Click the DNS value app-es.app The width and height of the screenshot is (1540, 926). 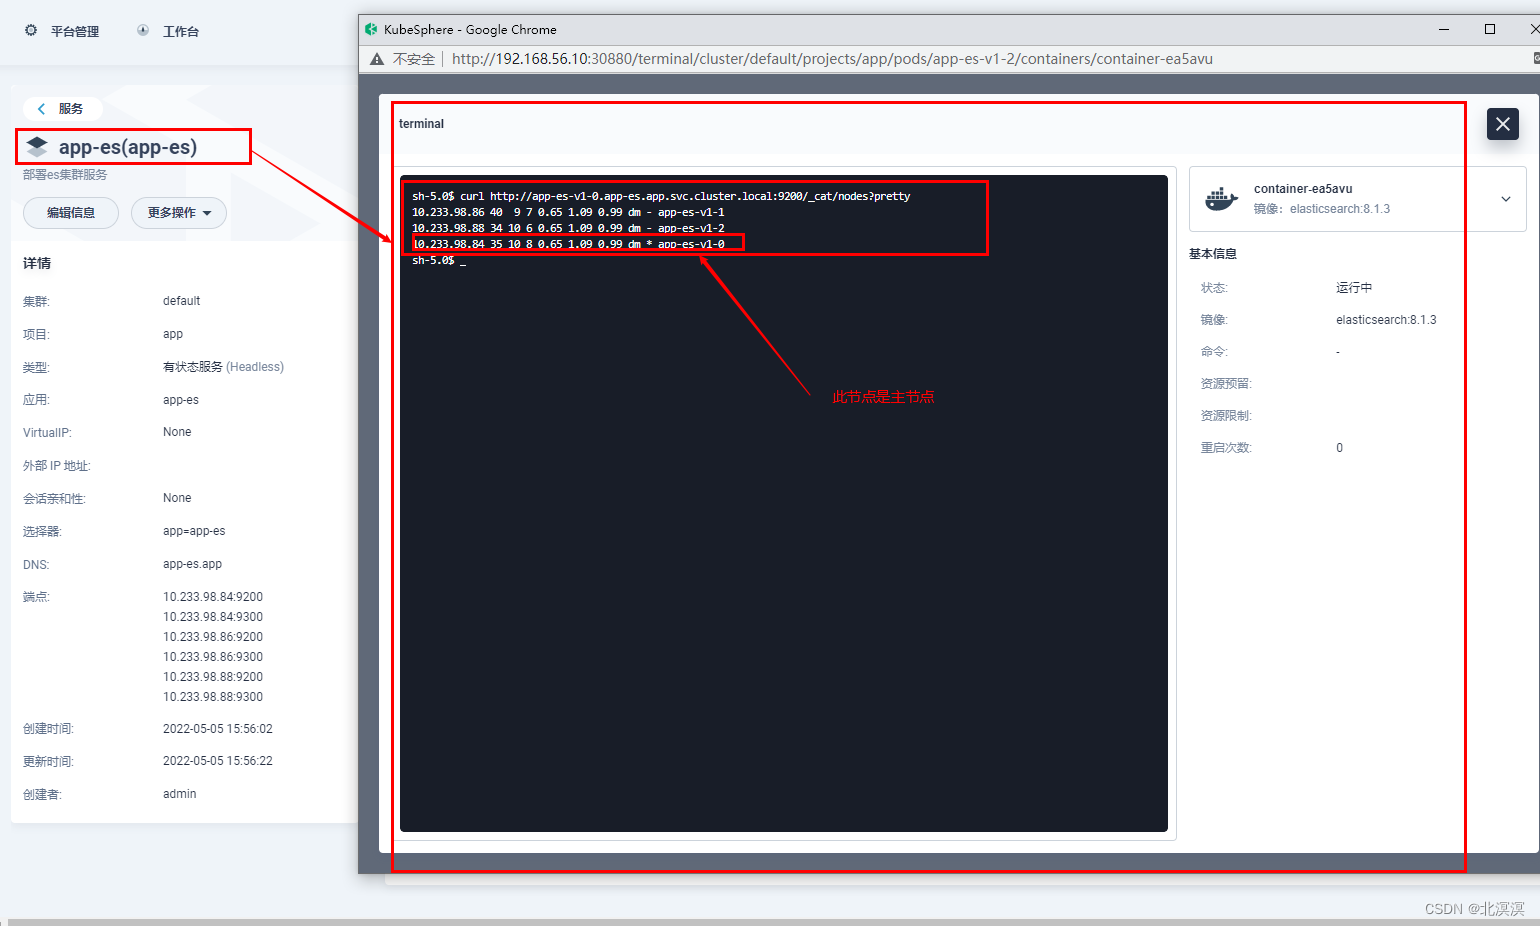coord(193,564)
